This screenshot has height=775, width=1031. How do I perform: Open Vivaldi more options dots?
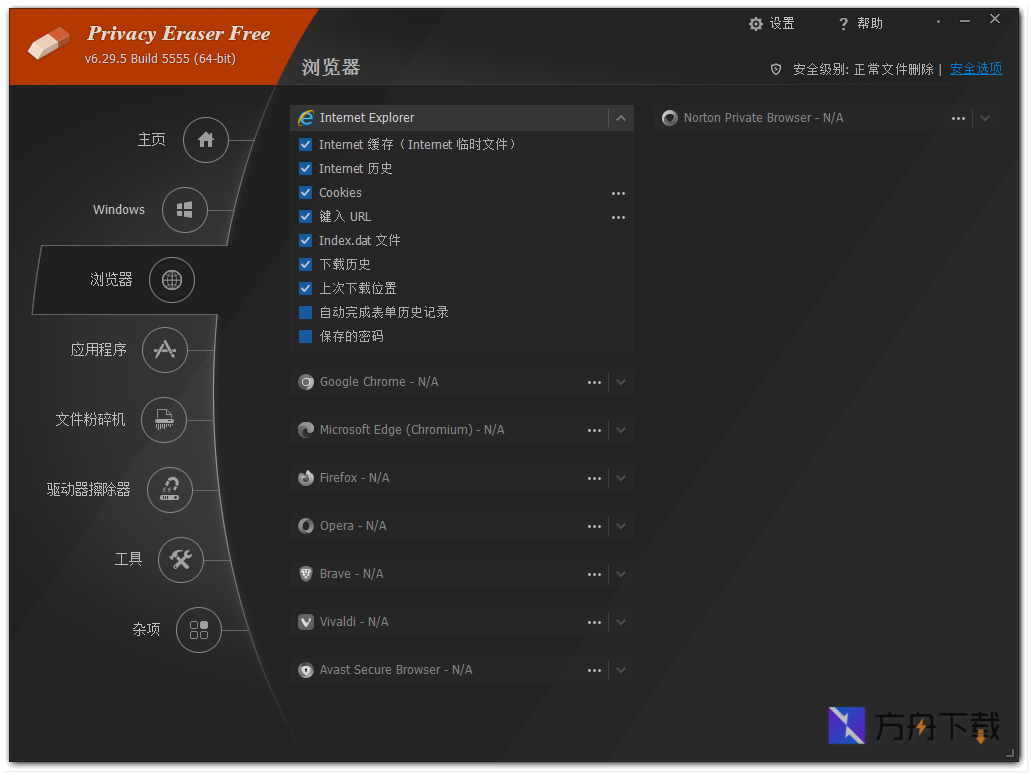(x=594, y=622)
